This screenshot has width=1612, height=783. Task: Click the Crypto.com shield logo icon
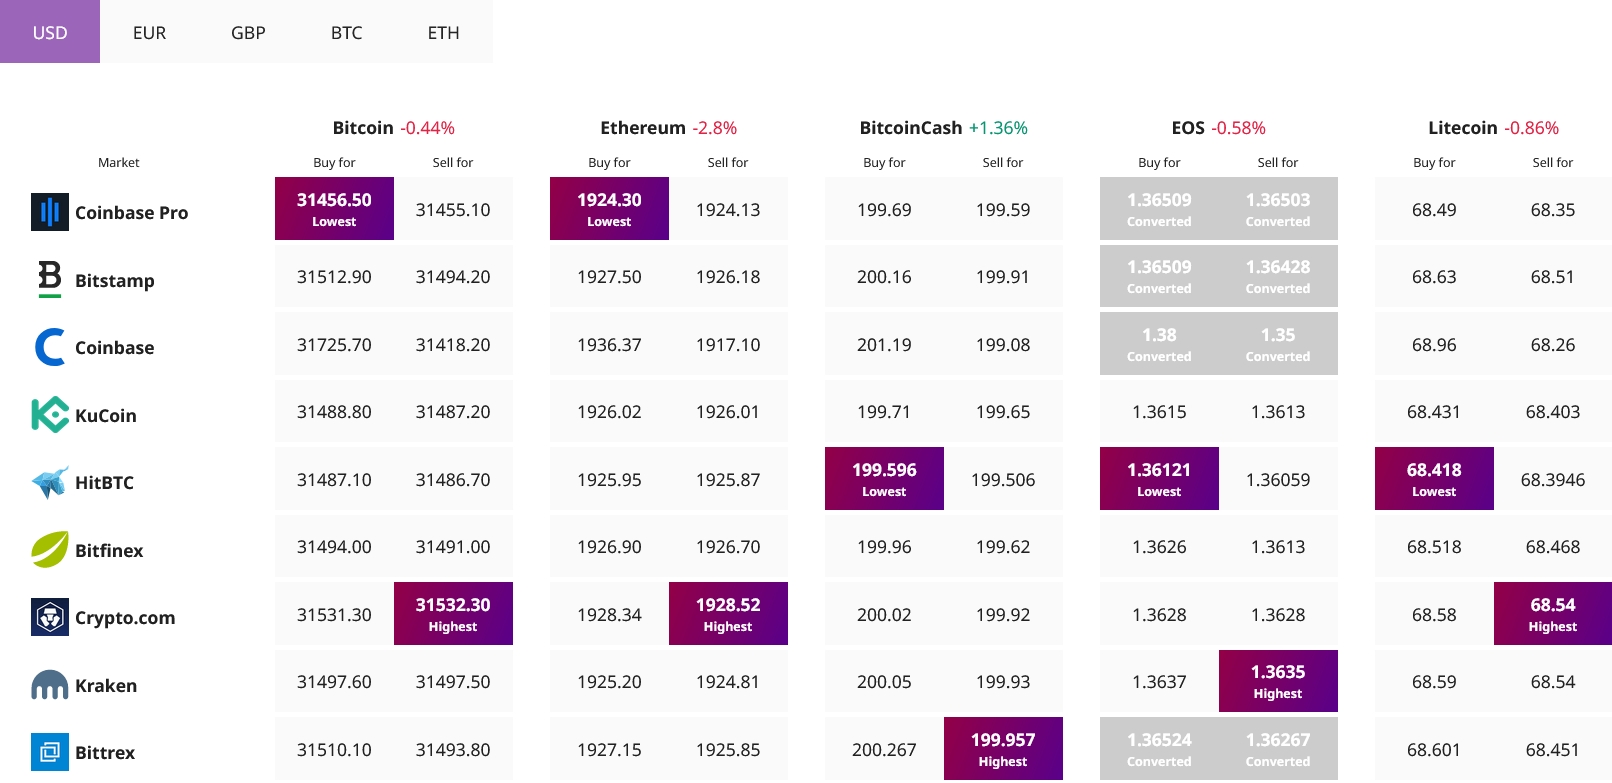[49, 617]
